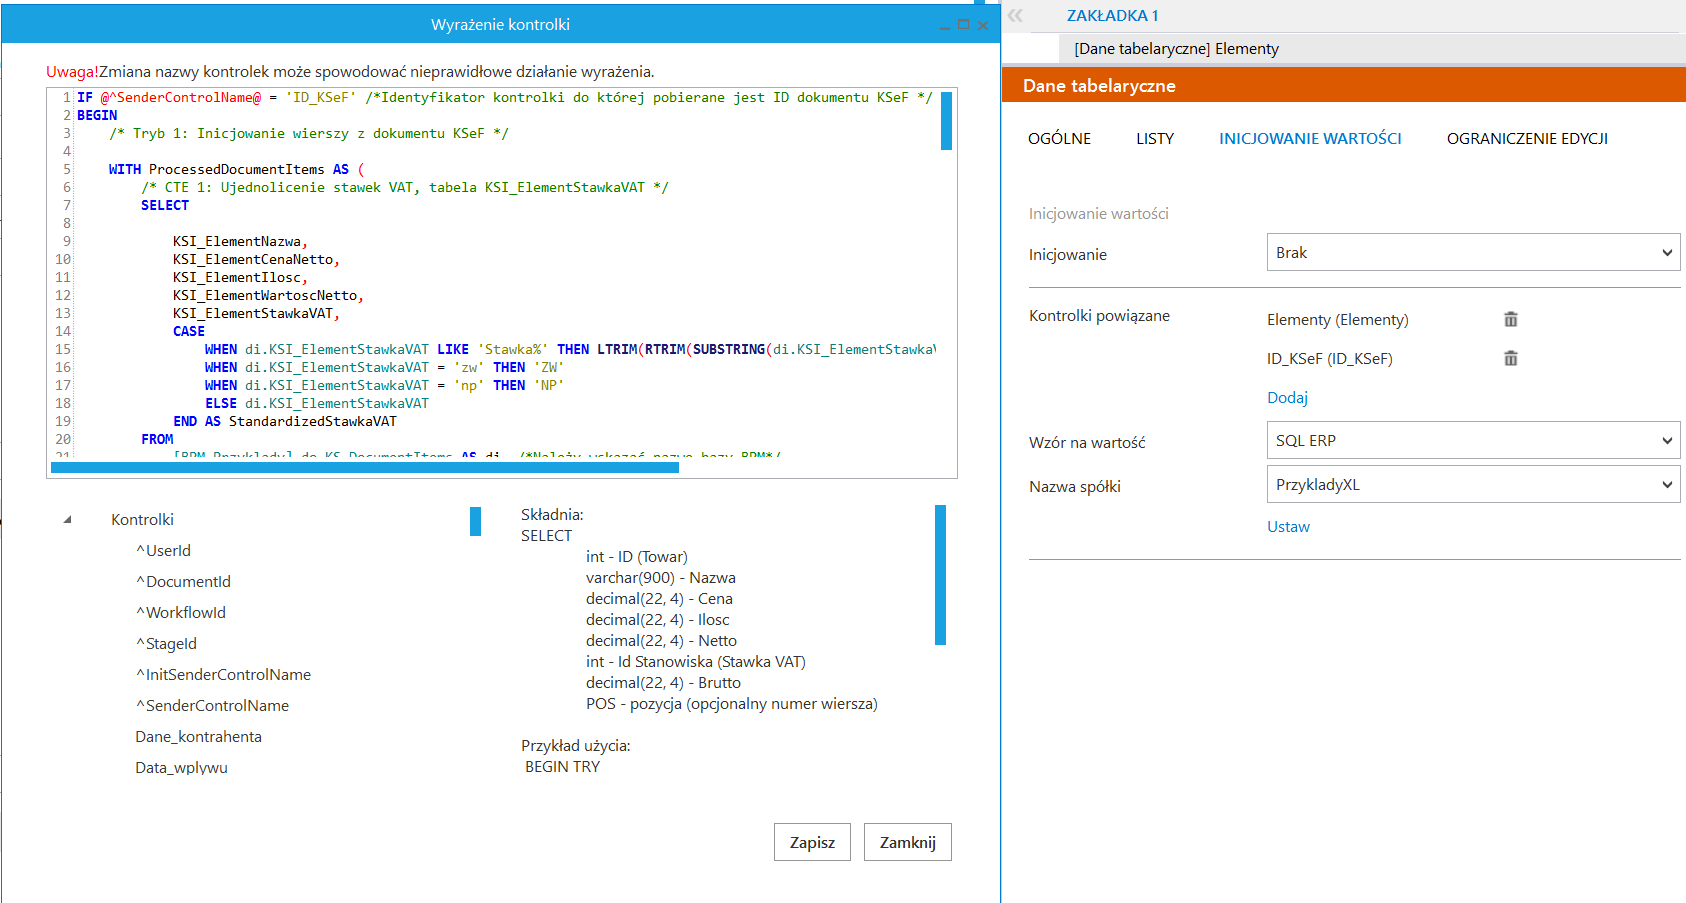The image size is (1686, 903).
Task: Maximize the Wyrażenie kontrolki dialog
Action: (963, 25)
